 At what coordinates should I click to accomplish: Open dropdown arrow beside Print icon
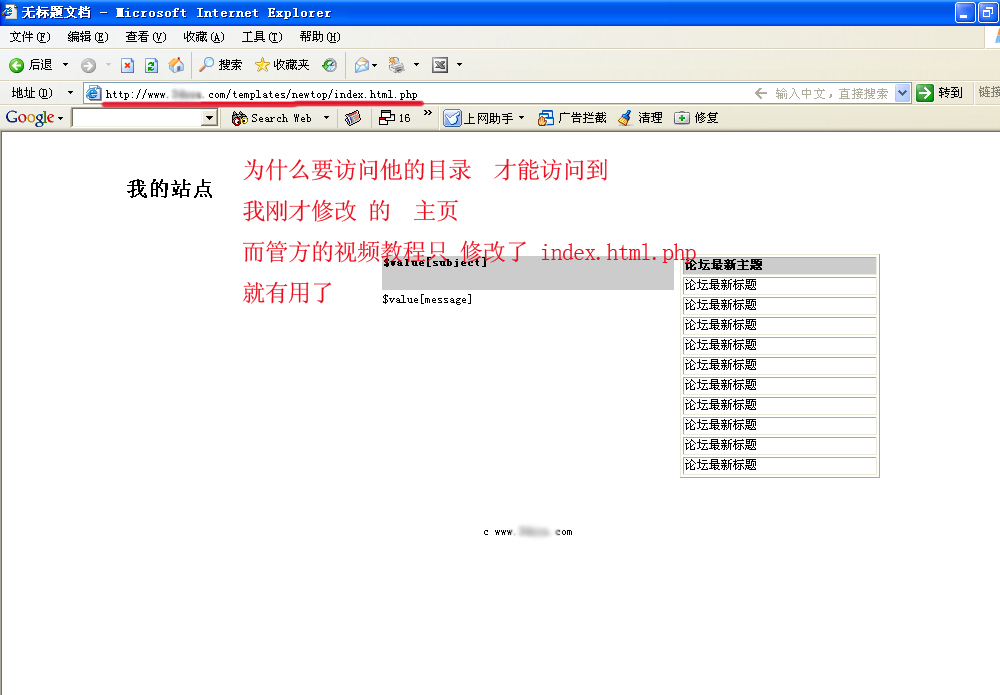[416, 65]
